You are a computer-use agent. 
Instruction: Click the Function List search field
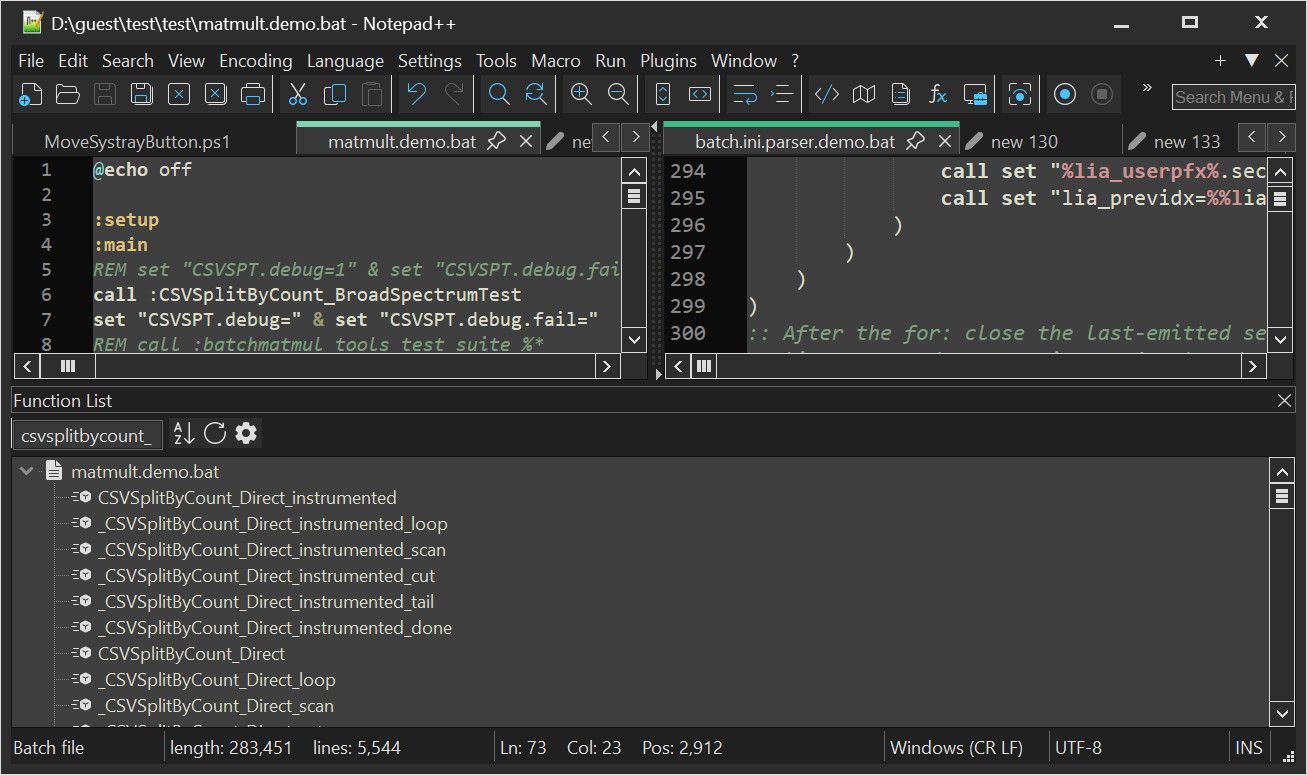pos(87,435)
